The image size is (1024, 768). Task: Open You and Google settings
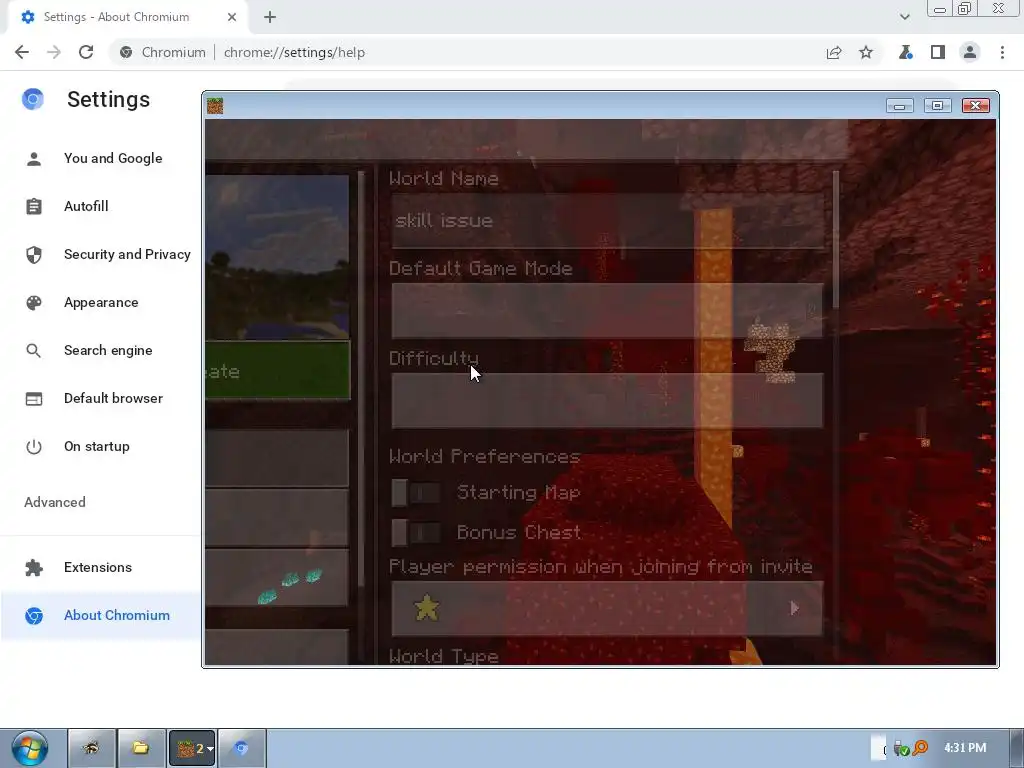coord(101,158)
